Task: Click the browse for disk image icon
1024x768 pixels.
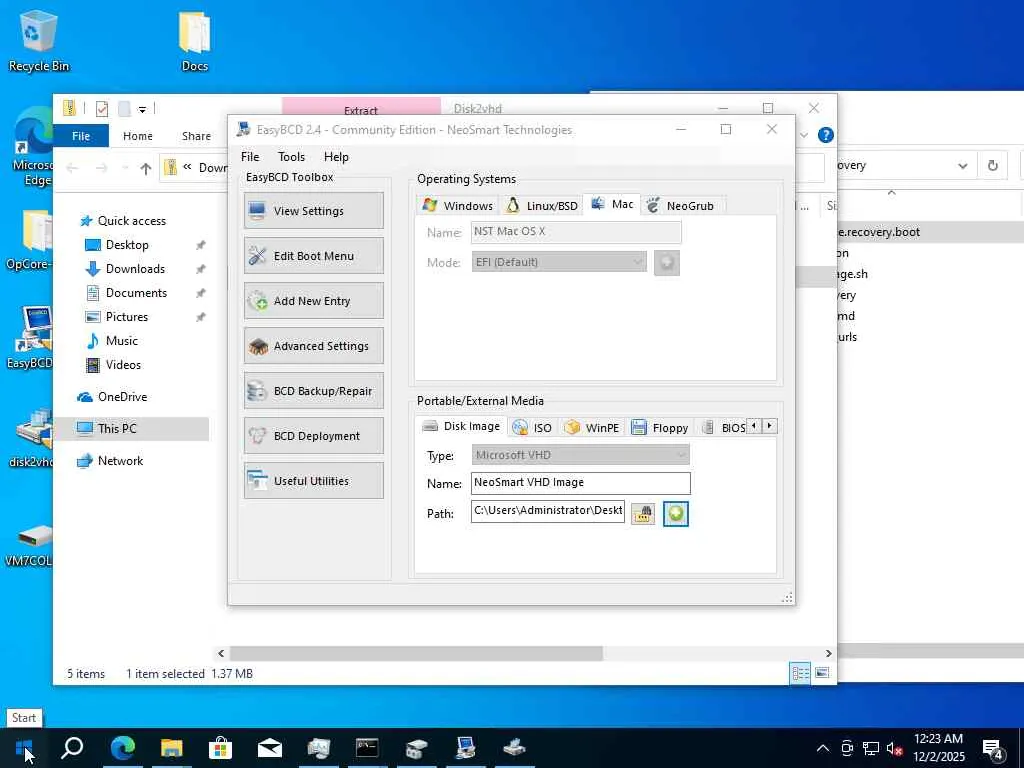Action: (x=643, y=513)
